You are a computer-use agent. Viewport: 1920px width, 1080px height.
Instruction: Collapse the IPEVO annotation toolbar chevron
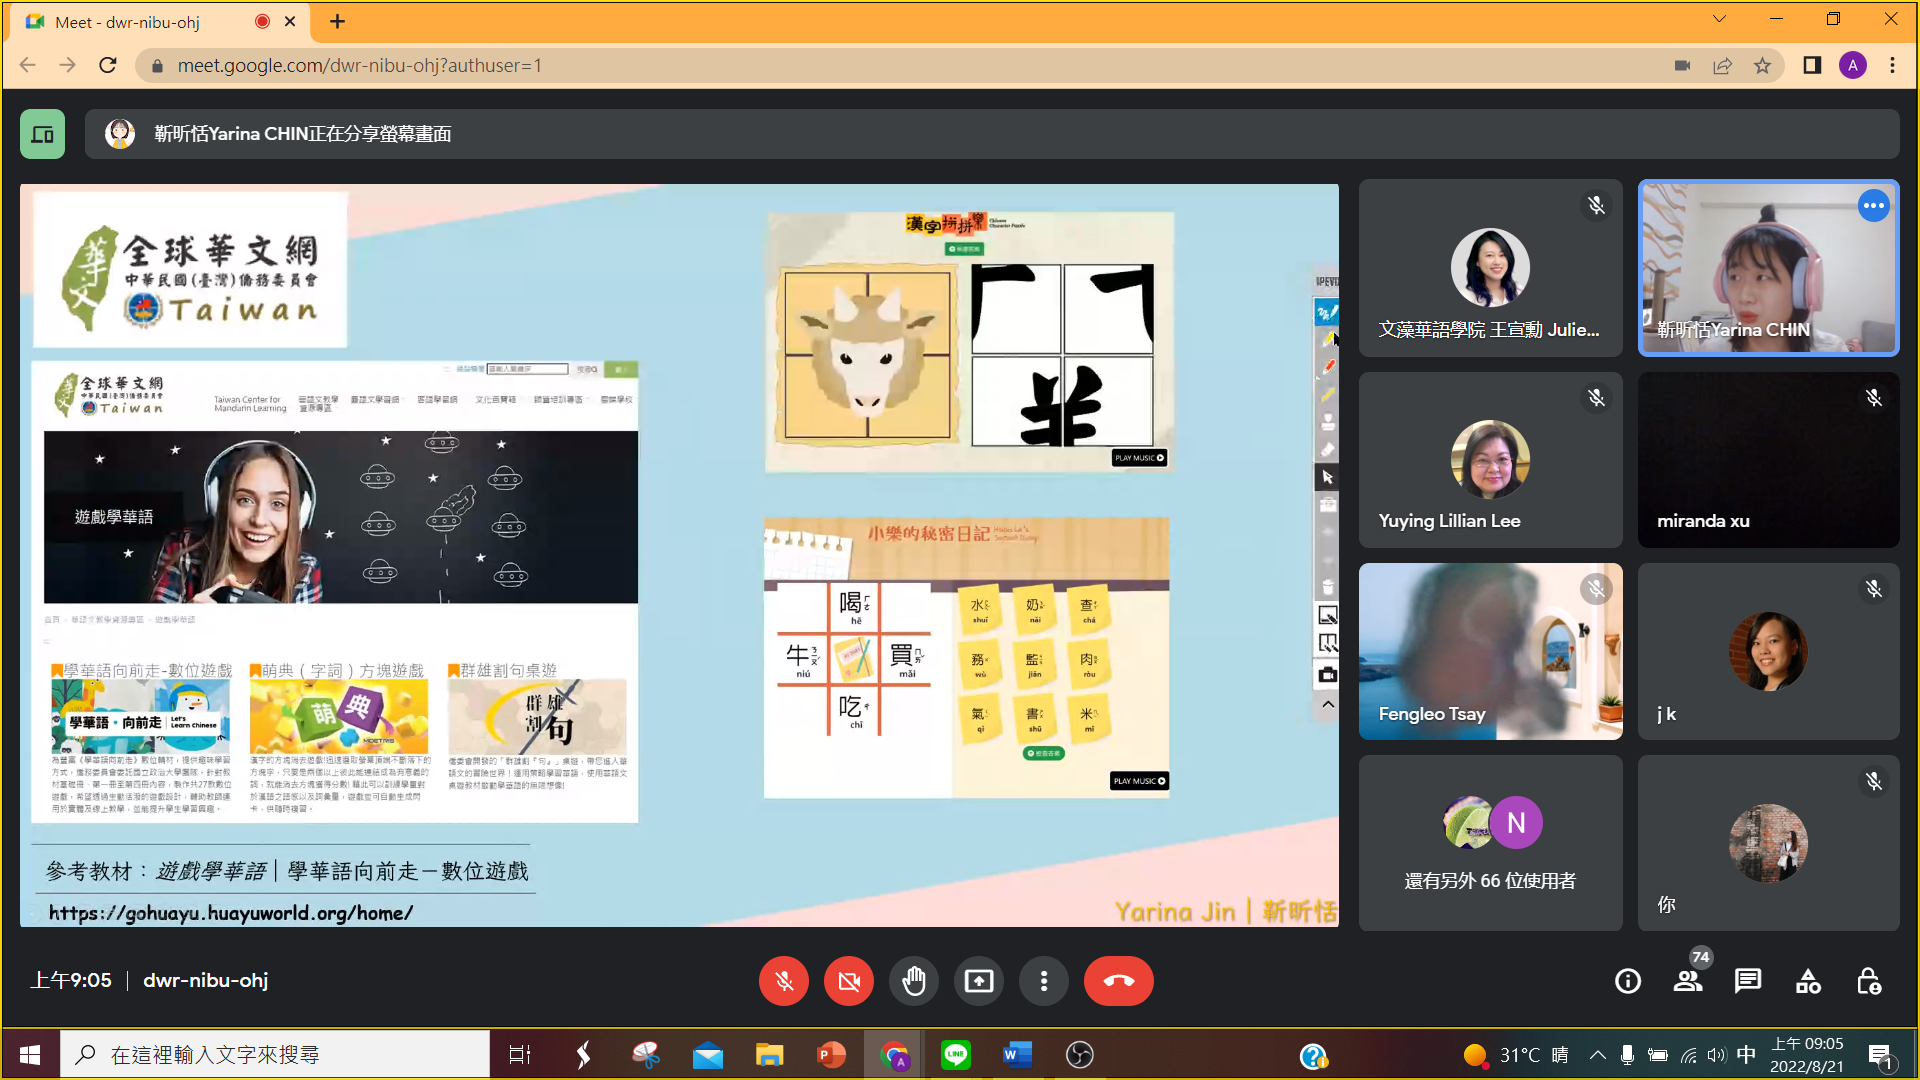1327,704
